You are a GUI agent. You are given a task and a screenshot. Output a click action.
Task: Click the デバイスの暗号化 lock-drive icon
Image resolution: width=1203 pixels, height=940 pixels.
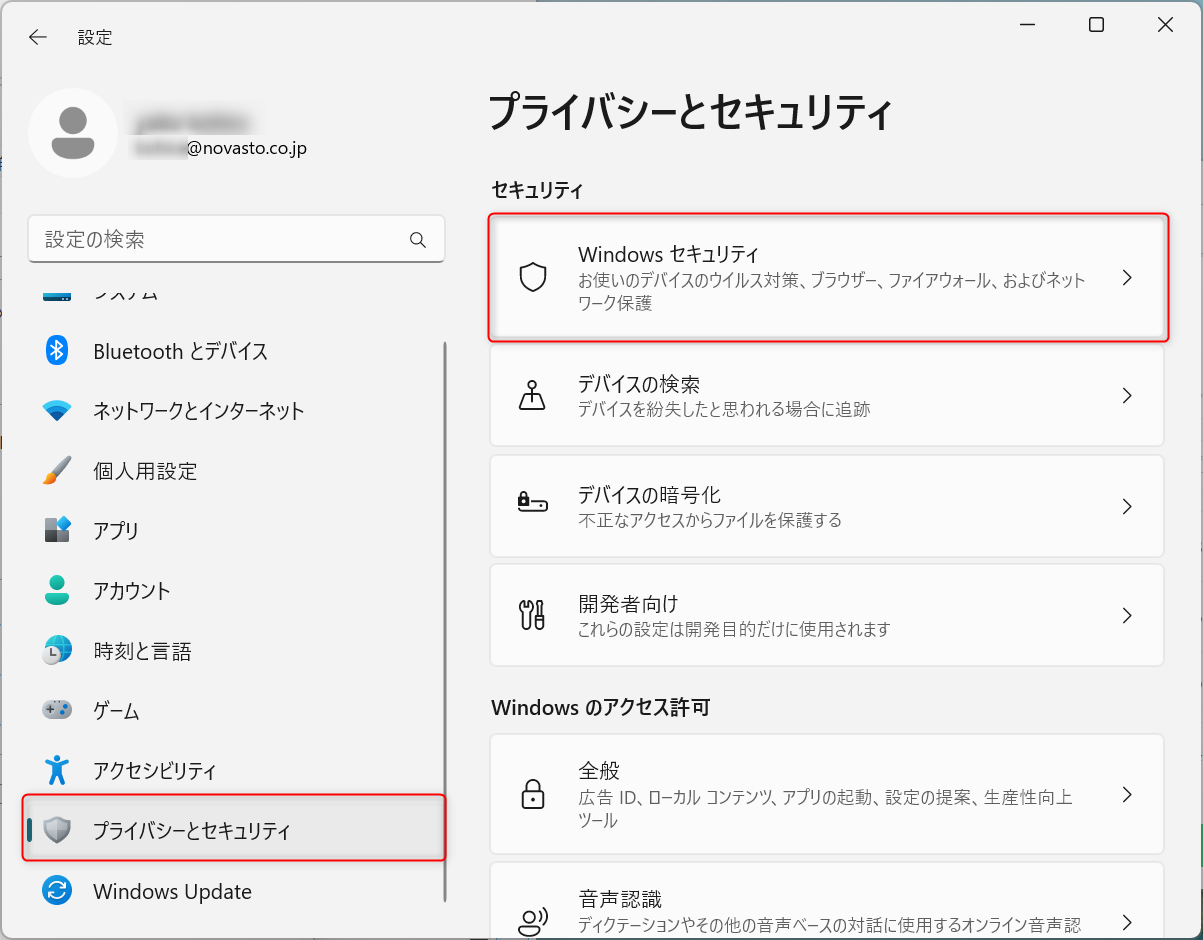[x=533, y=503]
